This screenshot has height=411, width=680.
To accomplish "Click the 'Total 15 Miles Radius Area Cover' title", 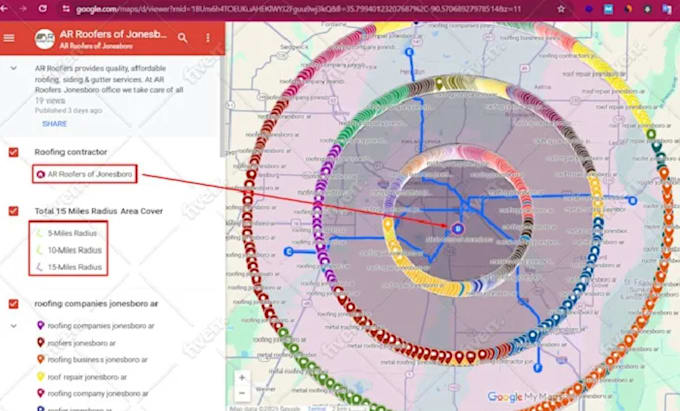I will (x=99, y=211).
